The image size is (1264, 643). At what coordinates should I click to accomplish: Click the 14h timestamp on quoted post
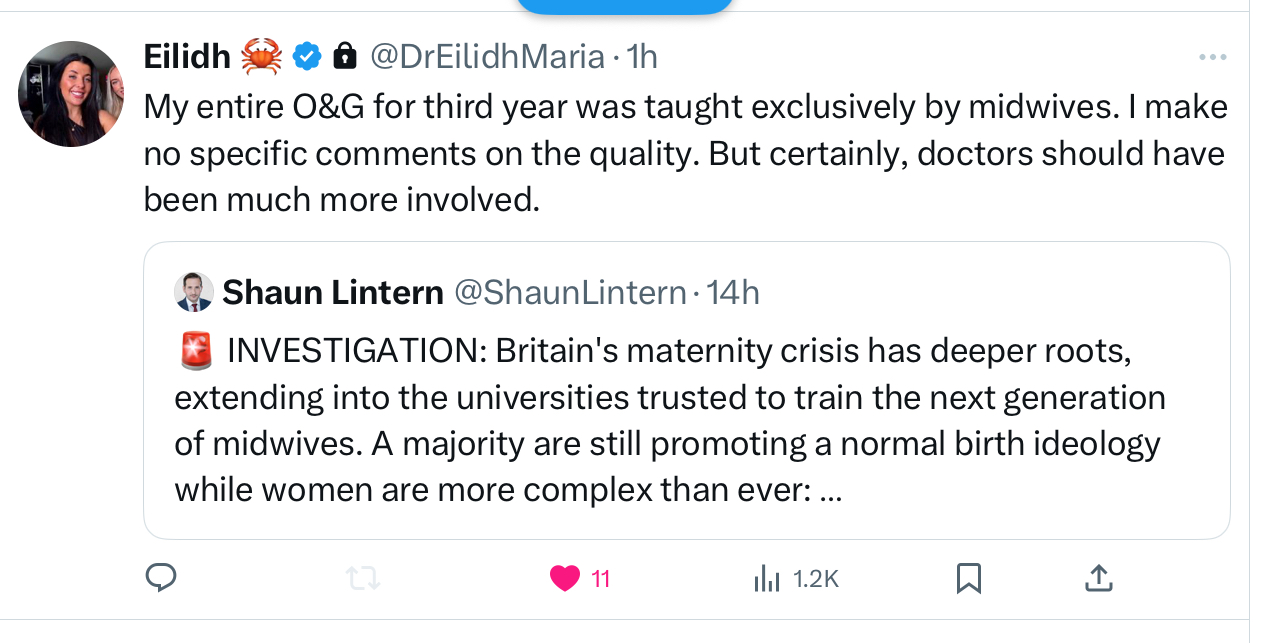[733, 292]
